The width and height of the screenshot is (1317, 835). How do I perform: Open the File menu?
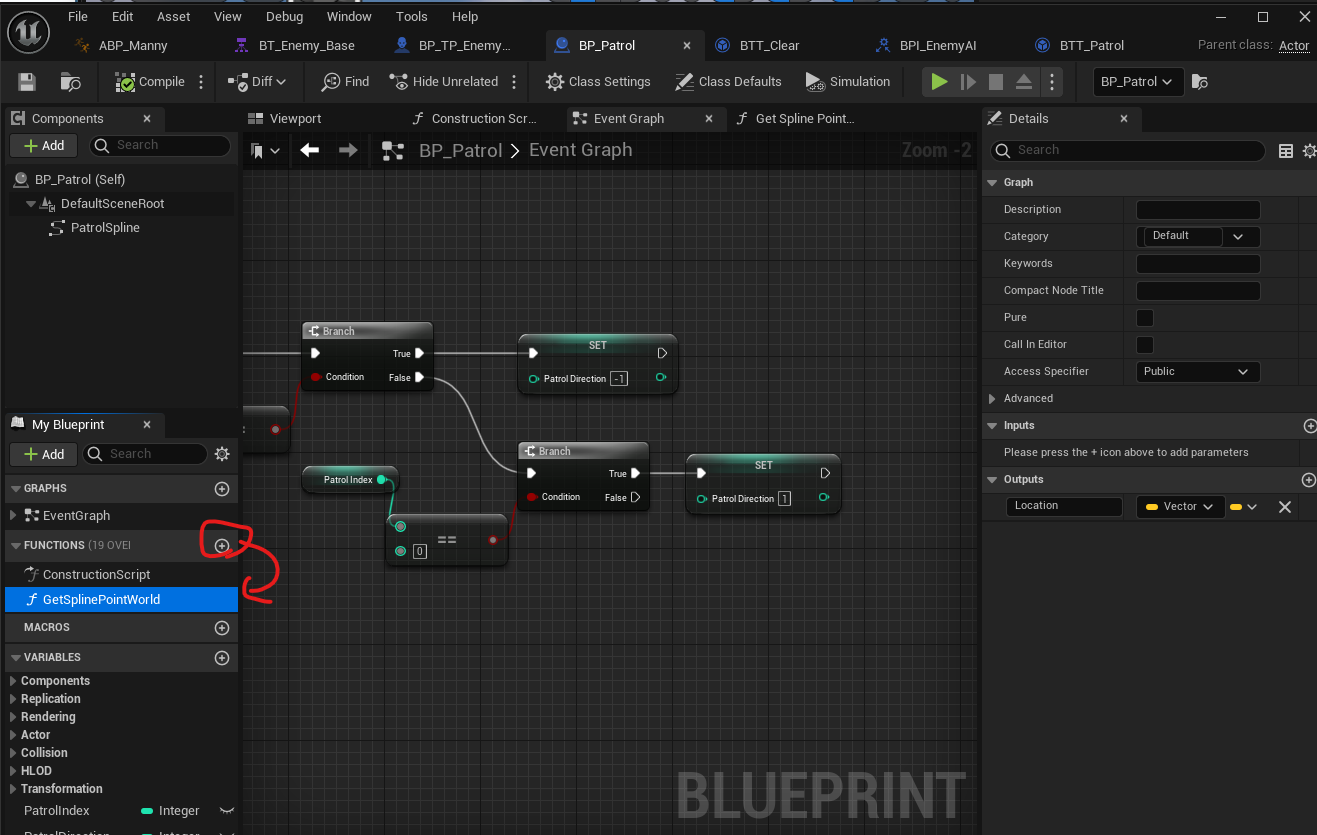(x=77, y=16)
